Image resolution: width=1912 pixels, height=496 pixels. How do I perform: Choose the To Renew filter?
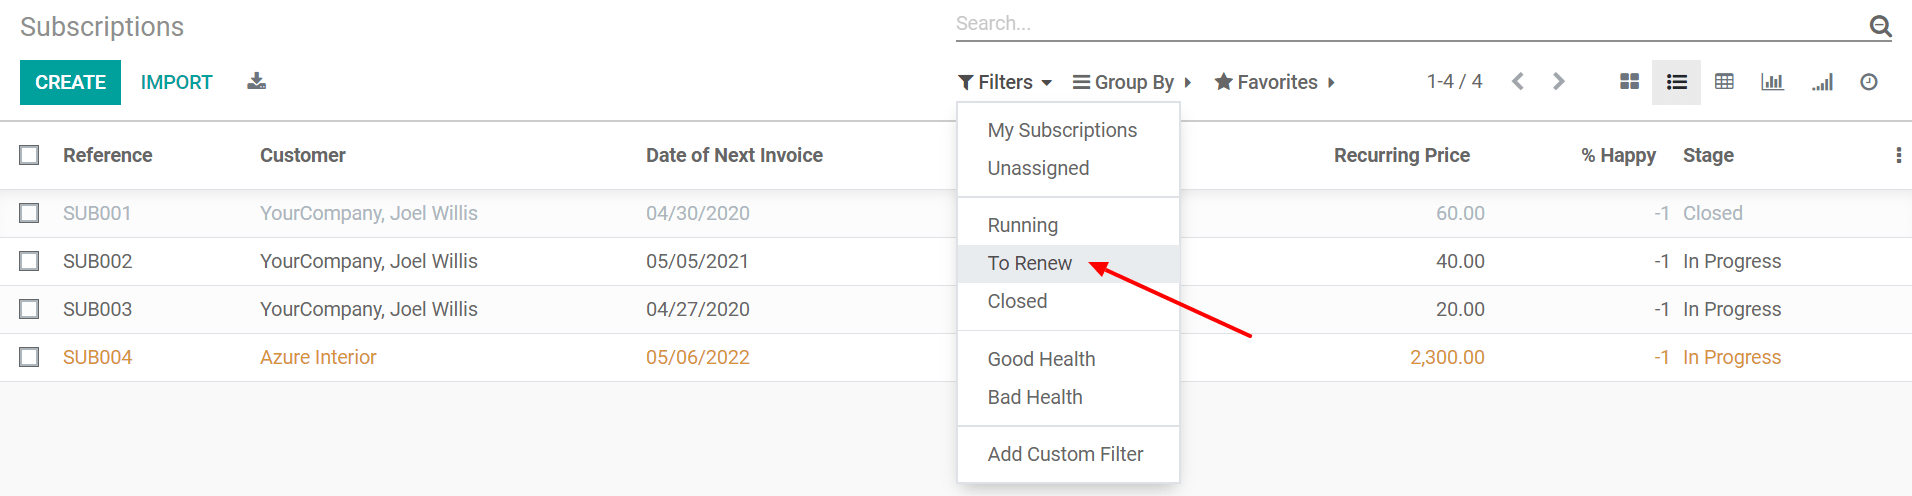point(1029,263)
